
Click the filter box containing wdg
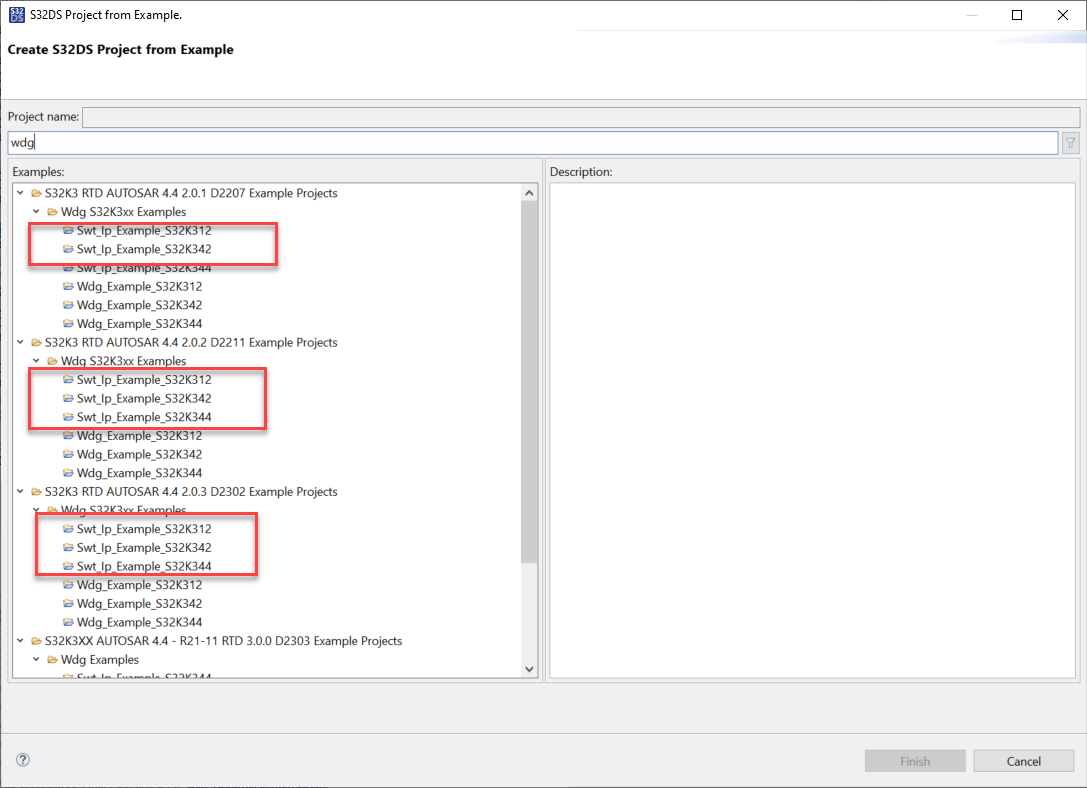[x=533, y=143]
